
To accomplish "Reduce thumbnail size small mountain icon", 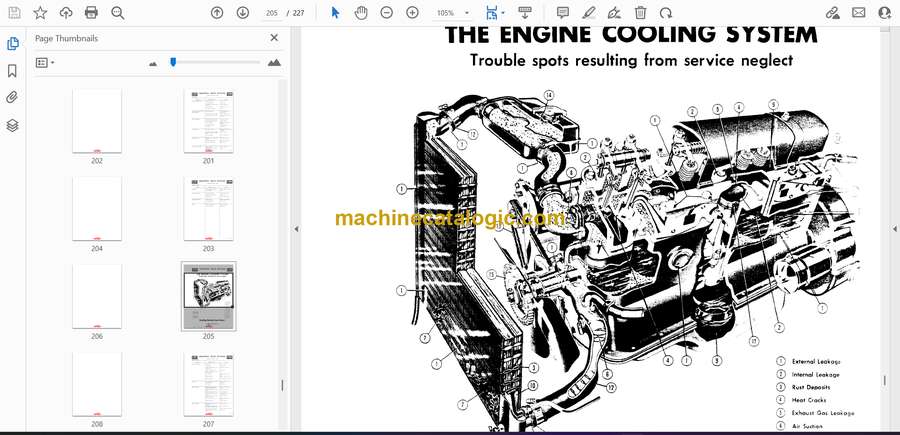I will point(153,63).
